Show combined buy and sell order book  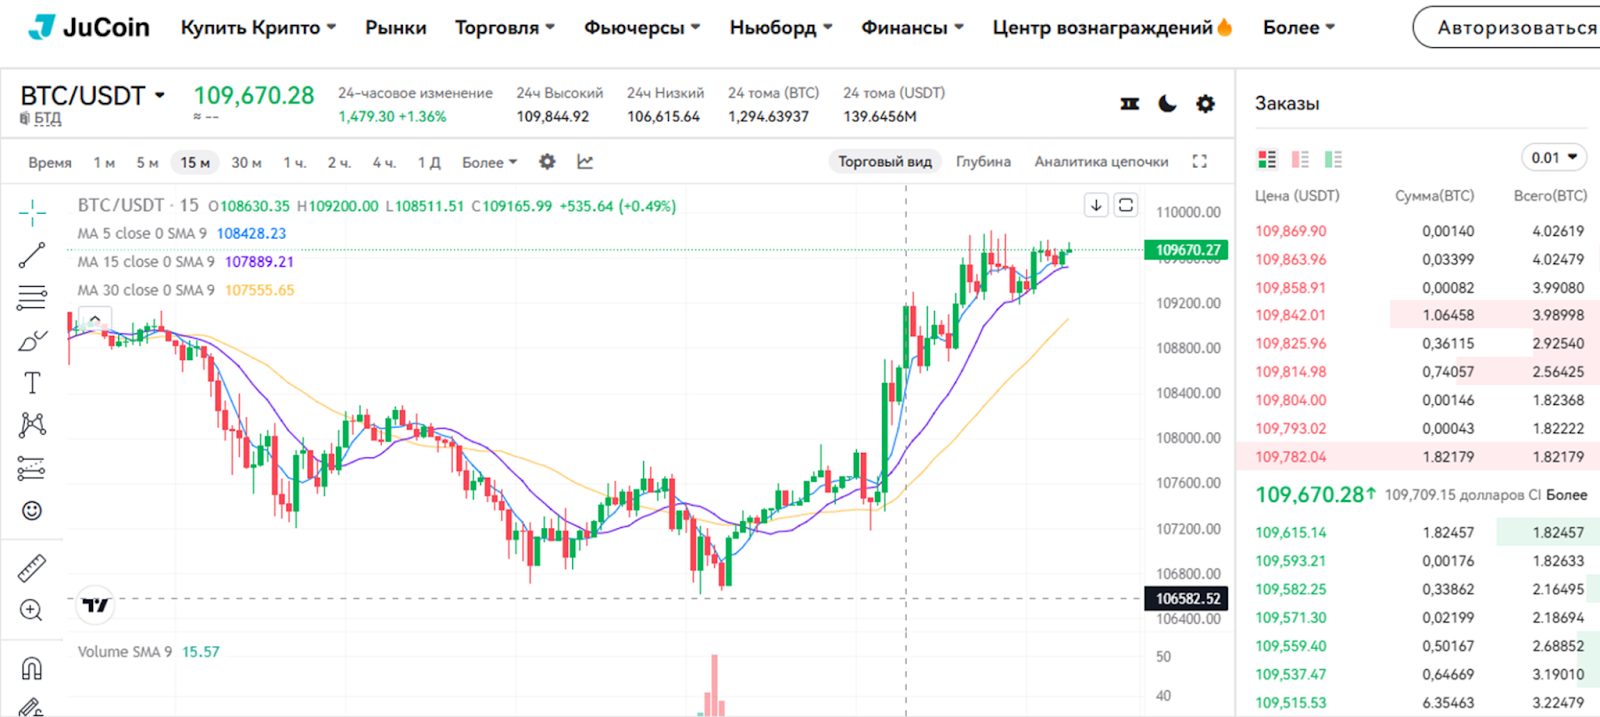(1267, 158)
